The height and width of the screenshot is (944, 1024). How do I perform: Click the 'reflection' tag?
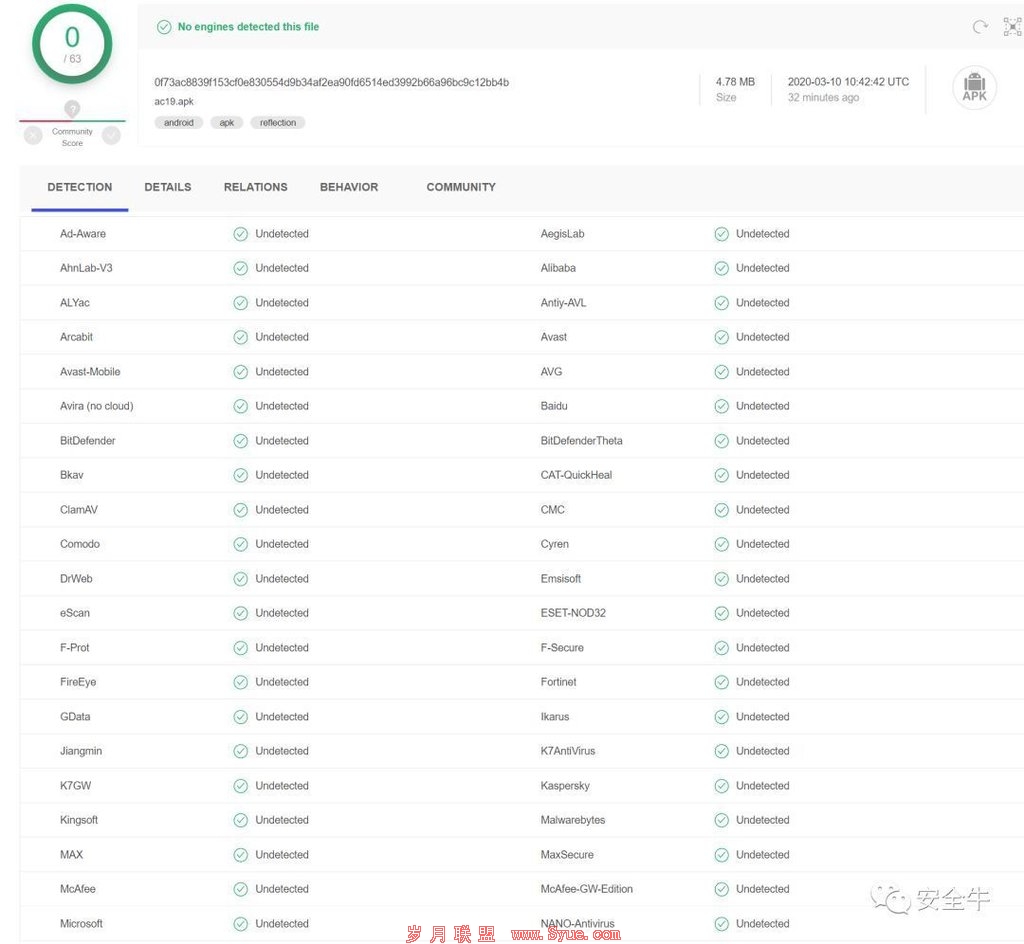pyautogui.click(x=278, y=123)
